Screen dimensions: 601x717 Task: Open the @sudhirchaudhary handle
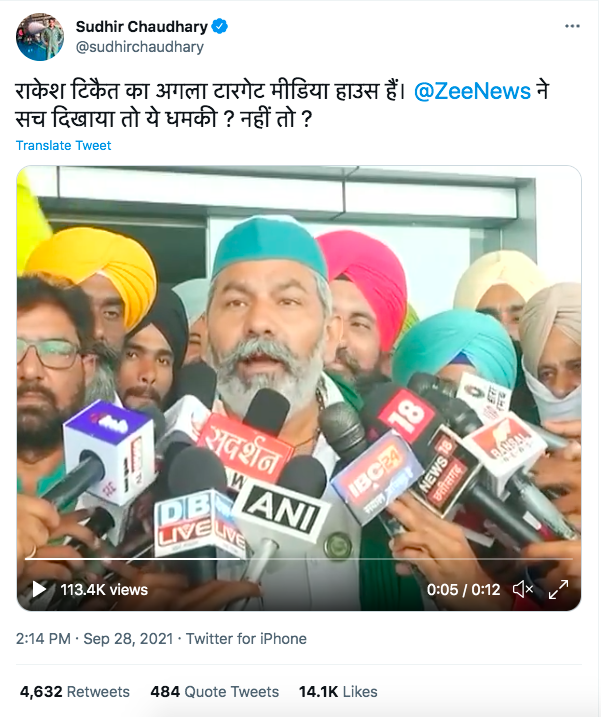tap(140, 47)
